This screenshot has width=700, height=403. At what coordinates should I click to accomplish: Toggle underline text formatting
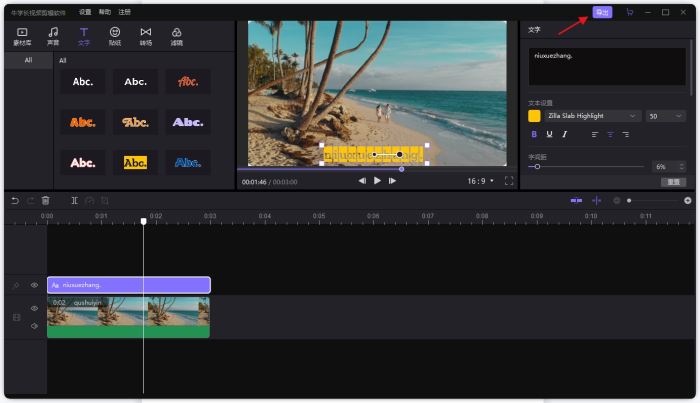[549, 134]
